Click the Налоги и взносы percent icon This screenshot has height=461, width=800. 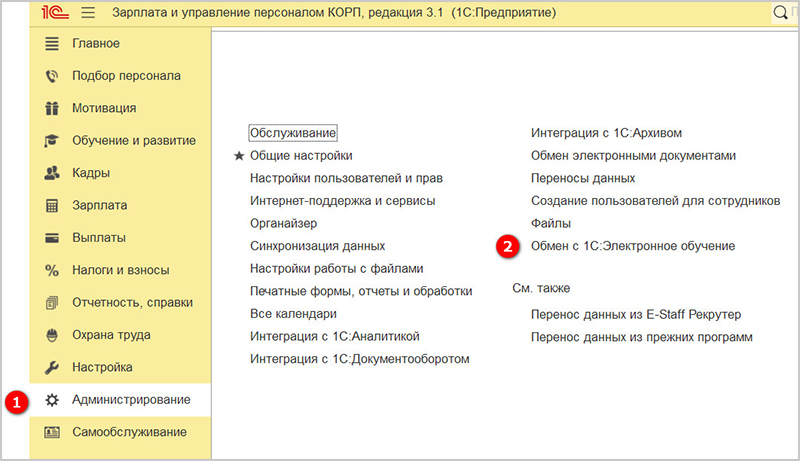52,270
